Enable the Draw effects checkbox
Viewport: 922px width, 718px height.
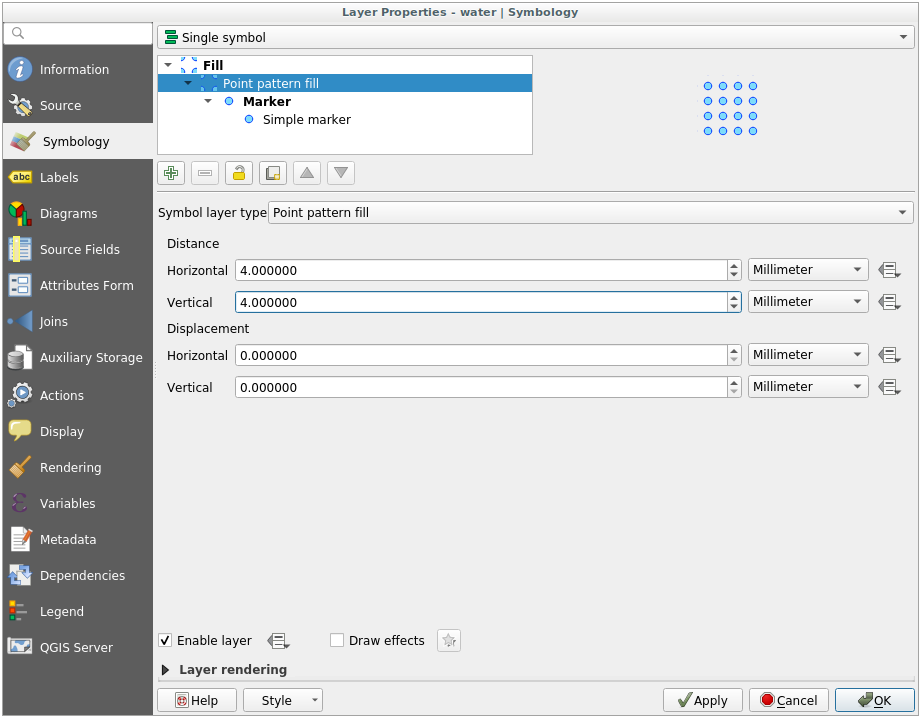tap(337, 641)
